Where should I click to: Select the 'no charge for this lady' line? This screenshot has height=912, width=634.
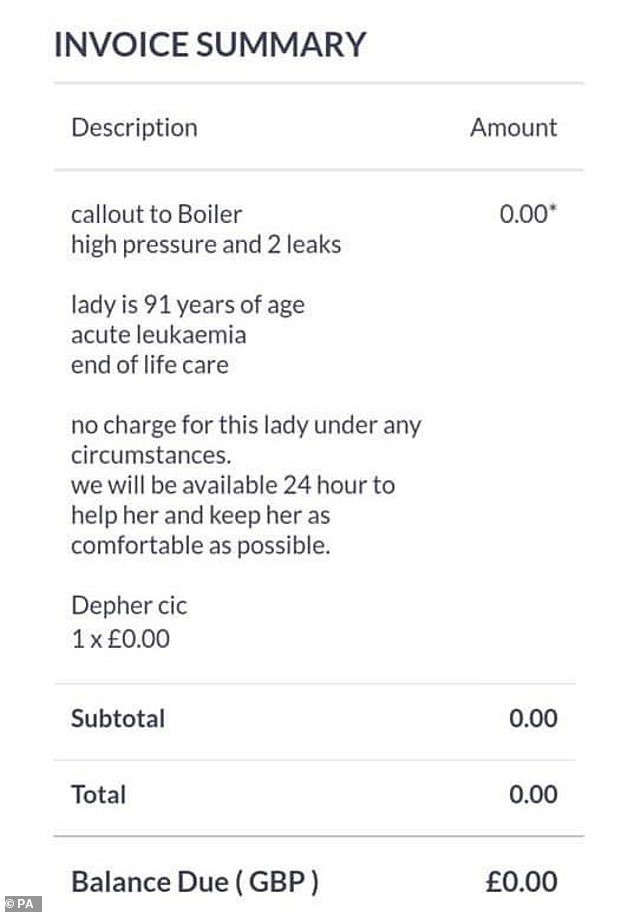click(246, 425)
